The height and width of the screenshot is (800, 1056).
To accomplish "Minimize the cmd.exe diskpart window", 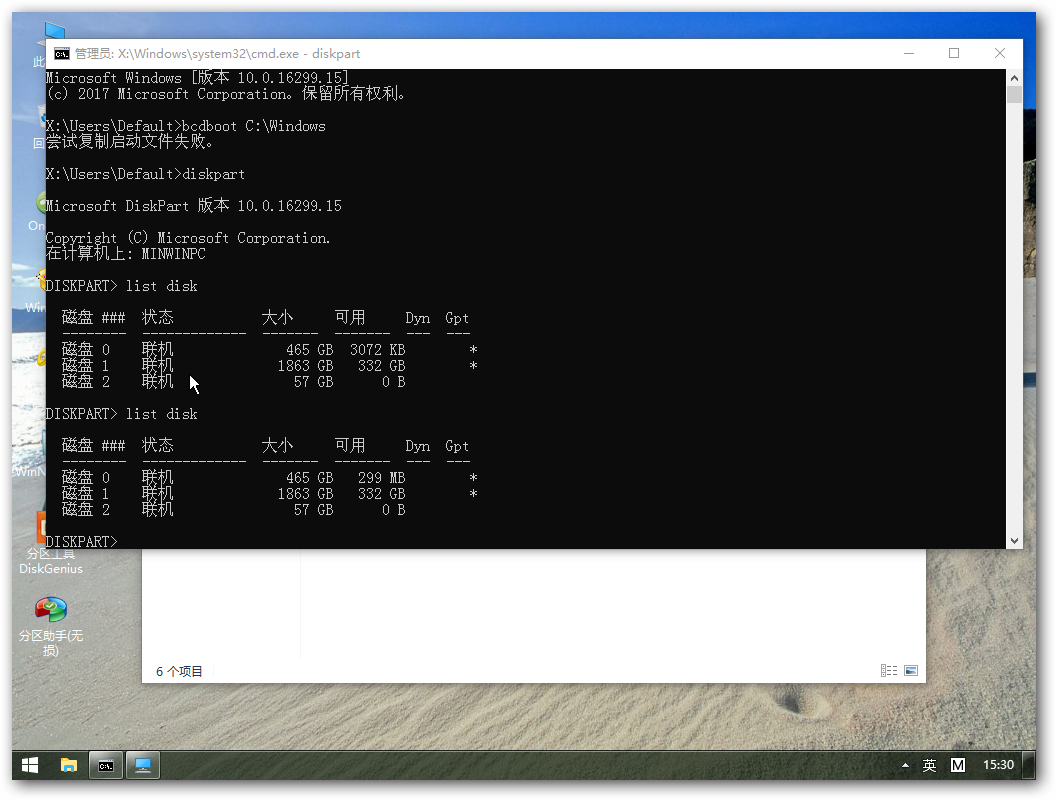I will pos(908,54).
